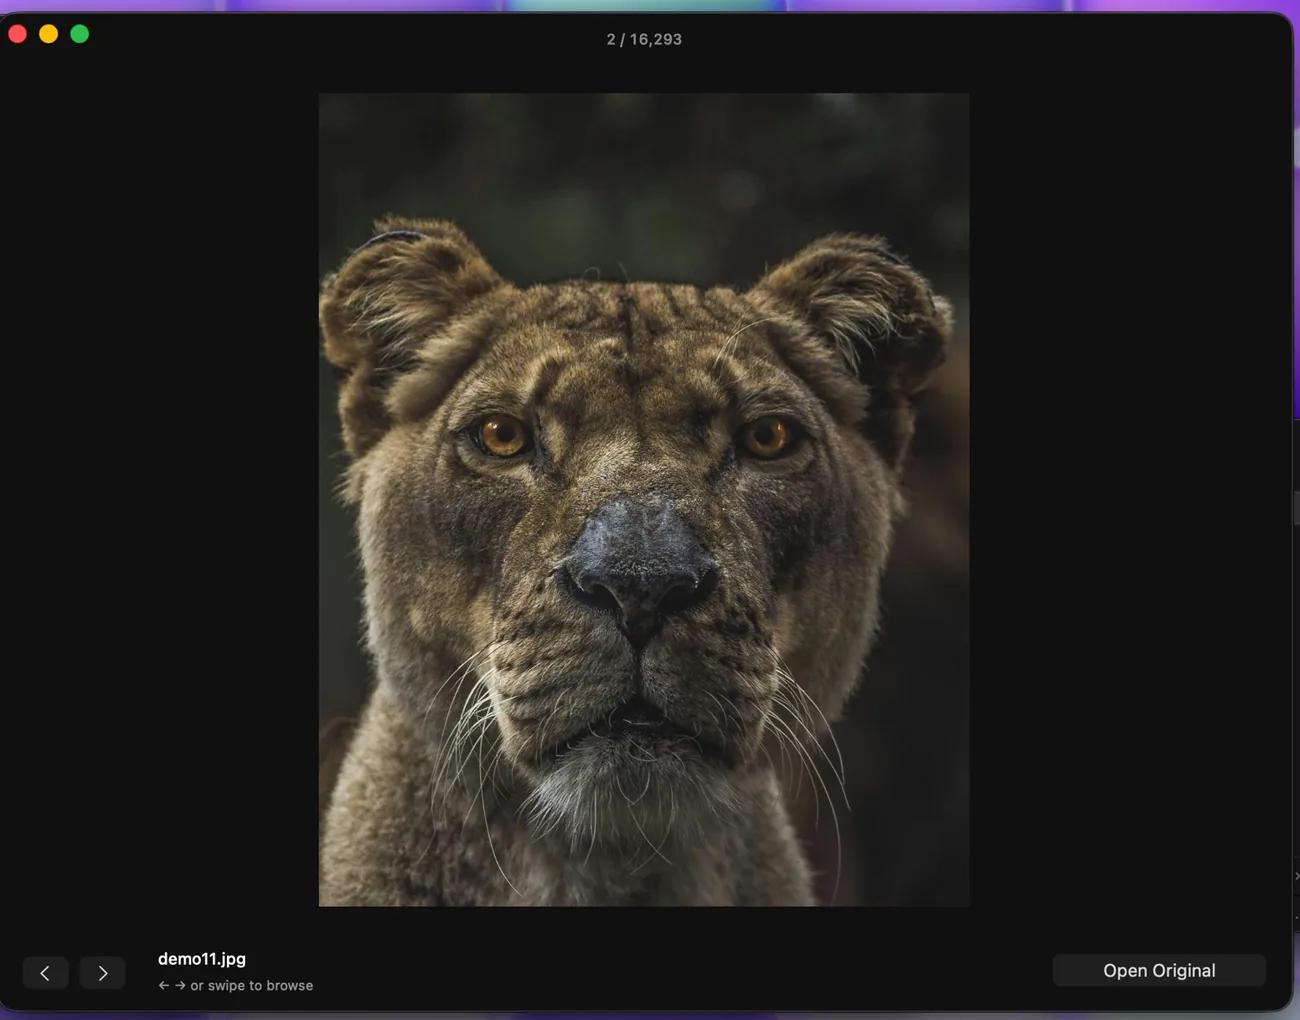Click the lioness photo preview
Image resolution: width=1300 pixels, height=1020 pixels.
tap(644, 500)
